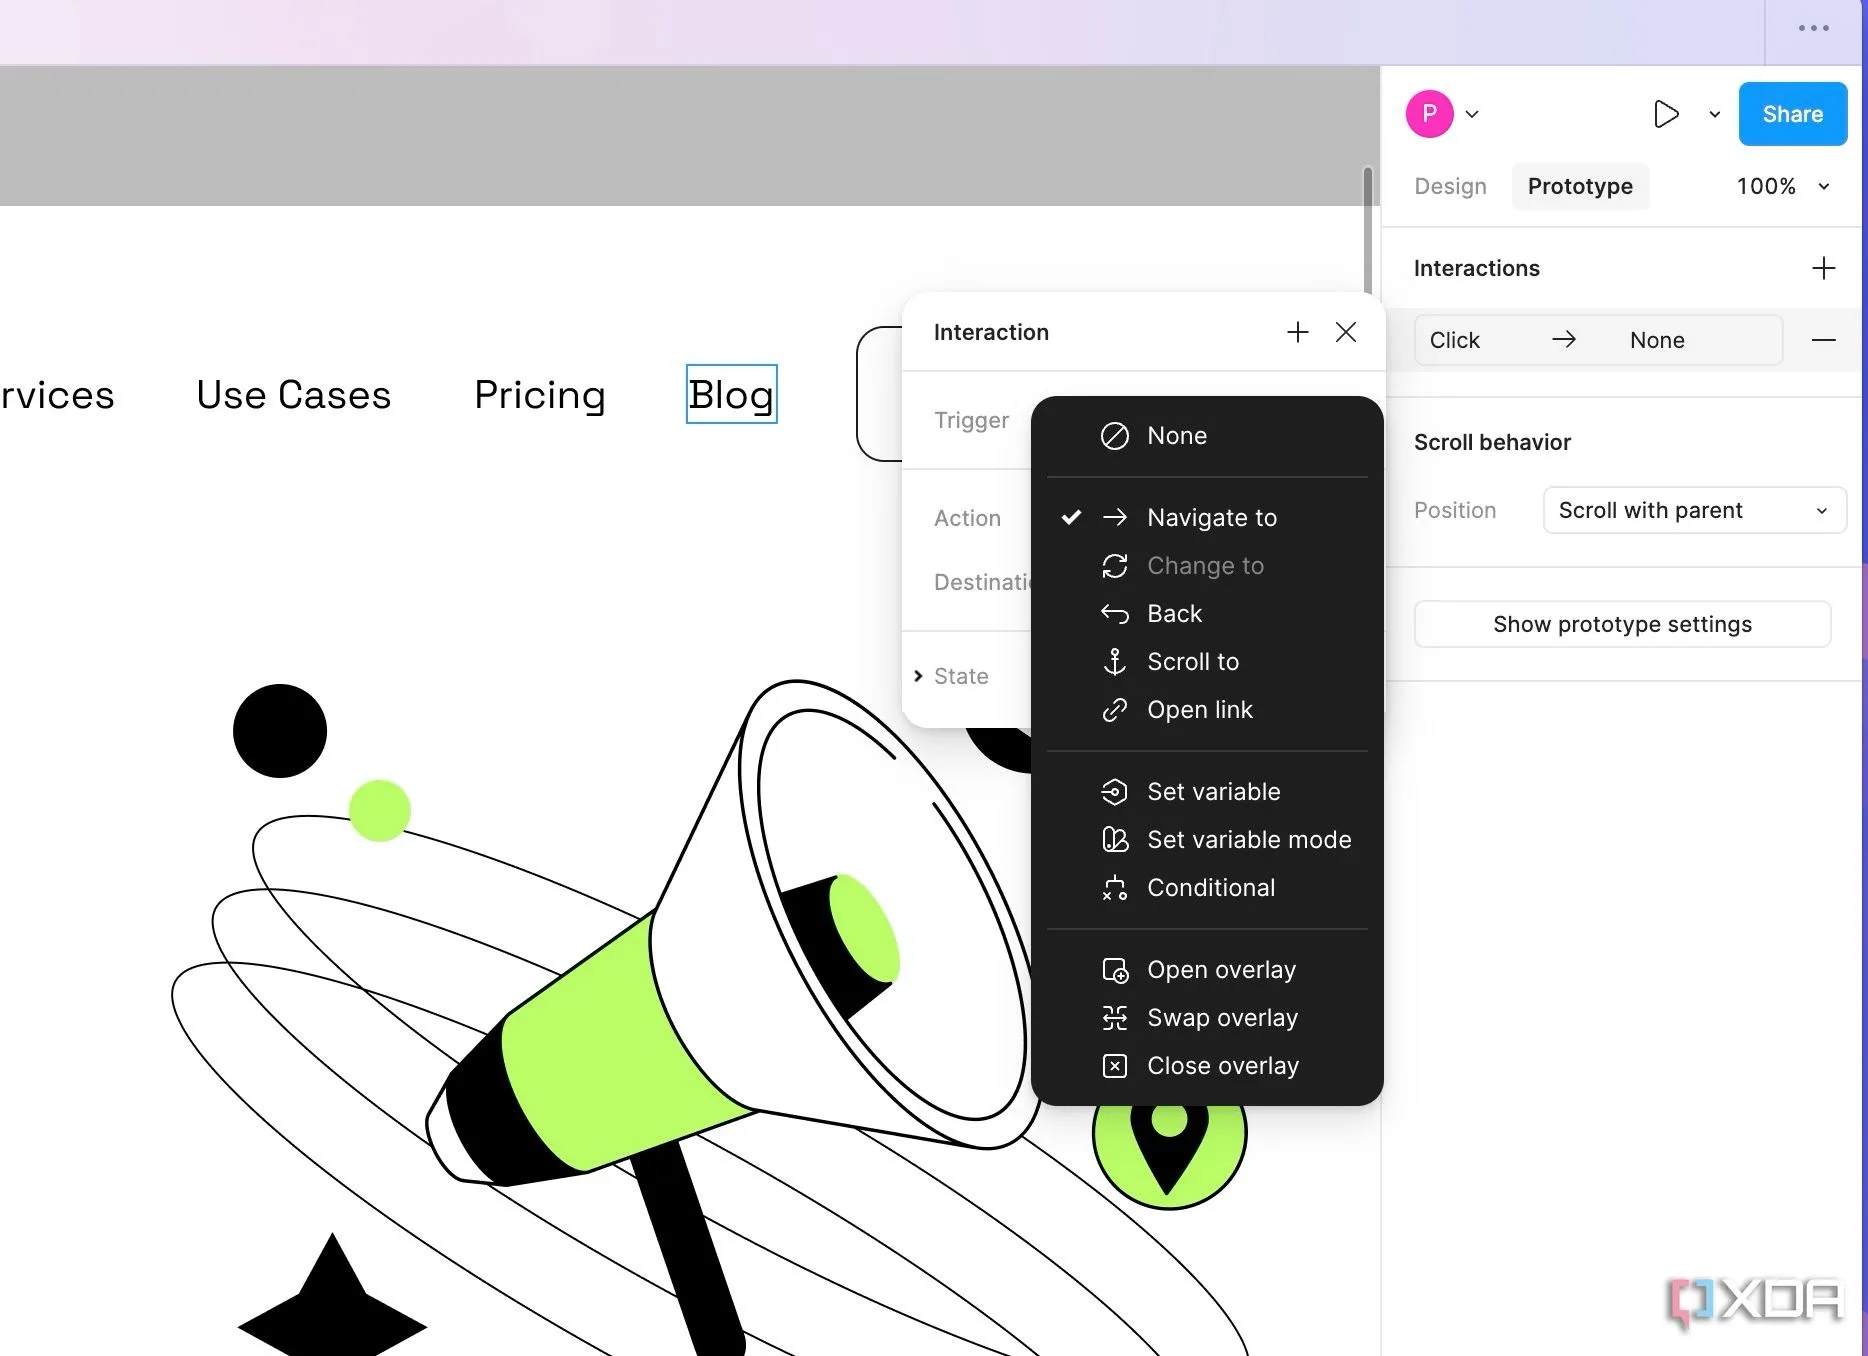Select the Use Cases nav text
This screenshot has height=1356, width=1868.
(x=293, y=394)
